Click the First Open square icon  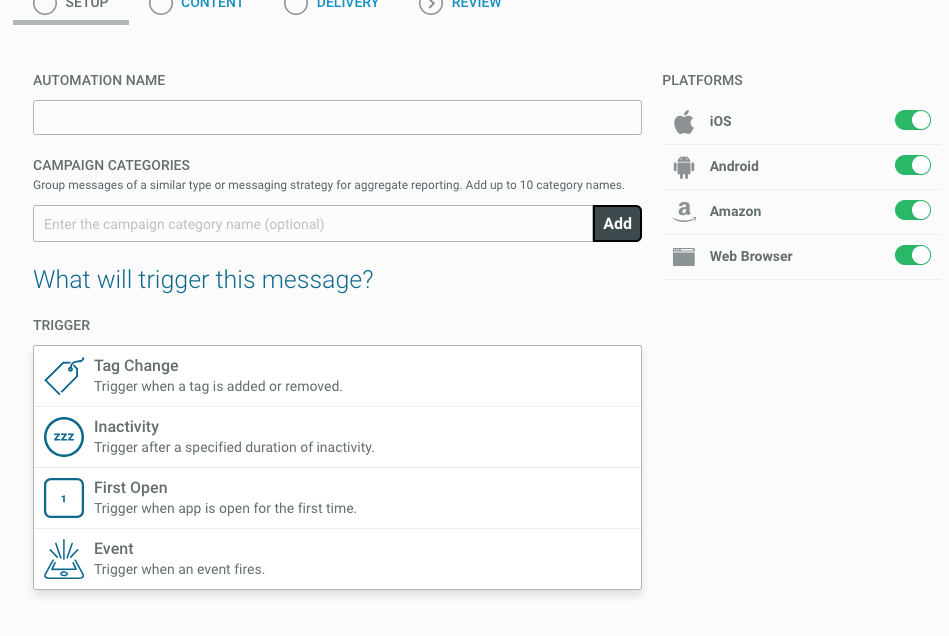64,498
